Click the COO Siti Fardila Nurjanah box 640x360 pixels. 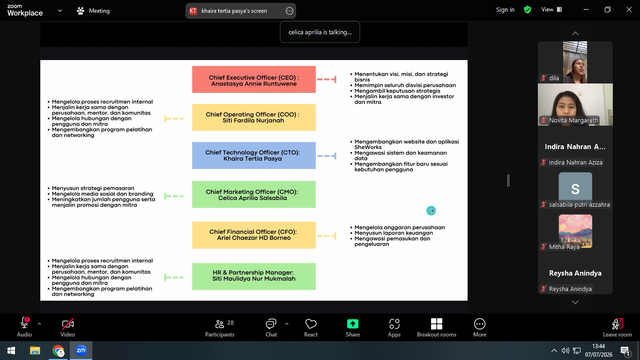pyautogui.click(x=254, y=118)
